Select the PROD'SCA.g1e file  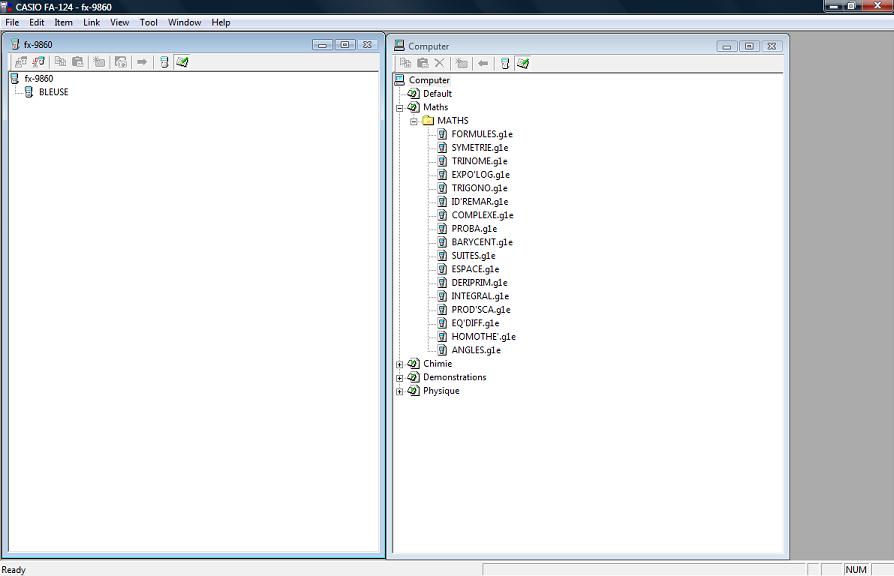click(481, 310)
